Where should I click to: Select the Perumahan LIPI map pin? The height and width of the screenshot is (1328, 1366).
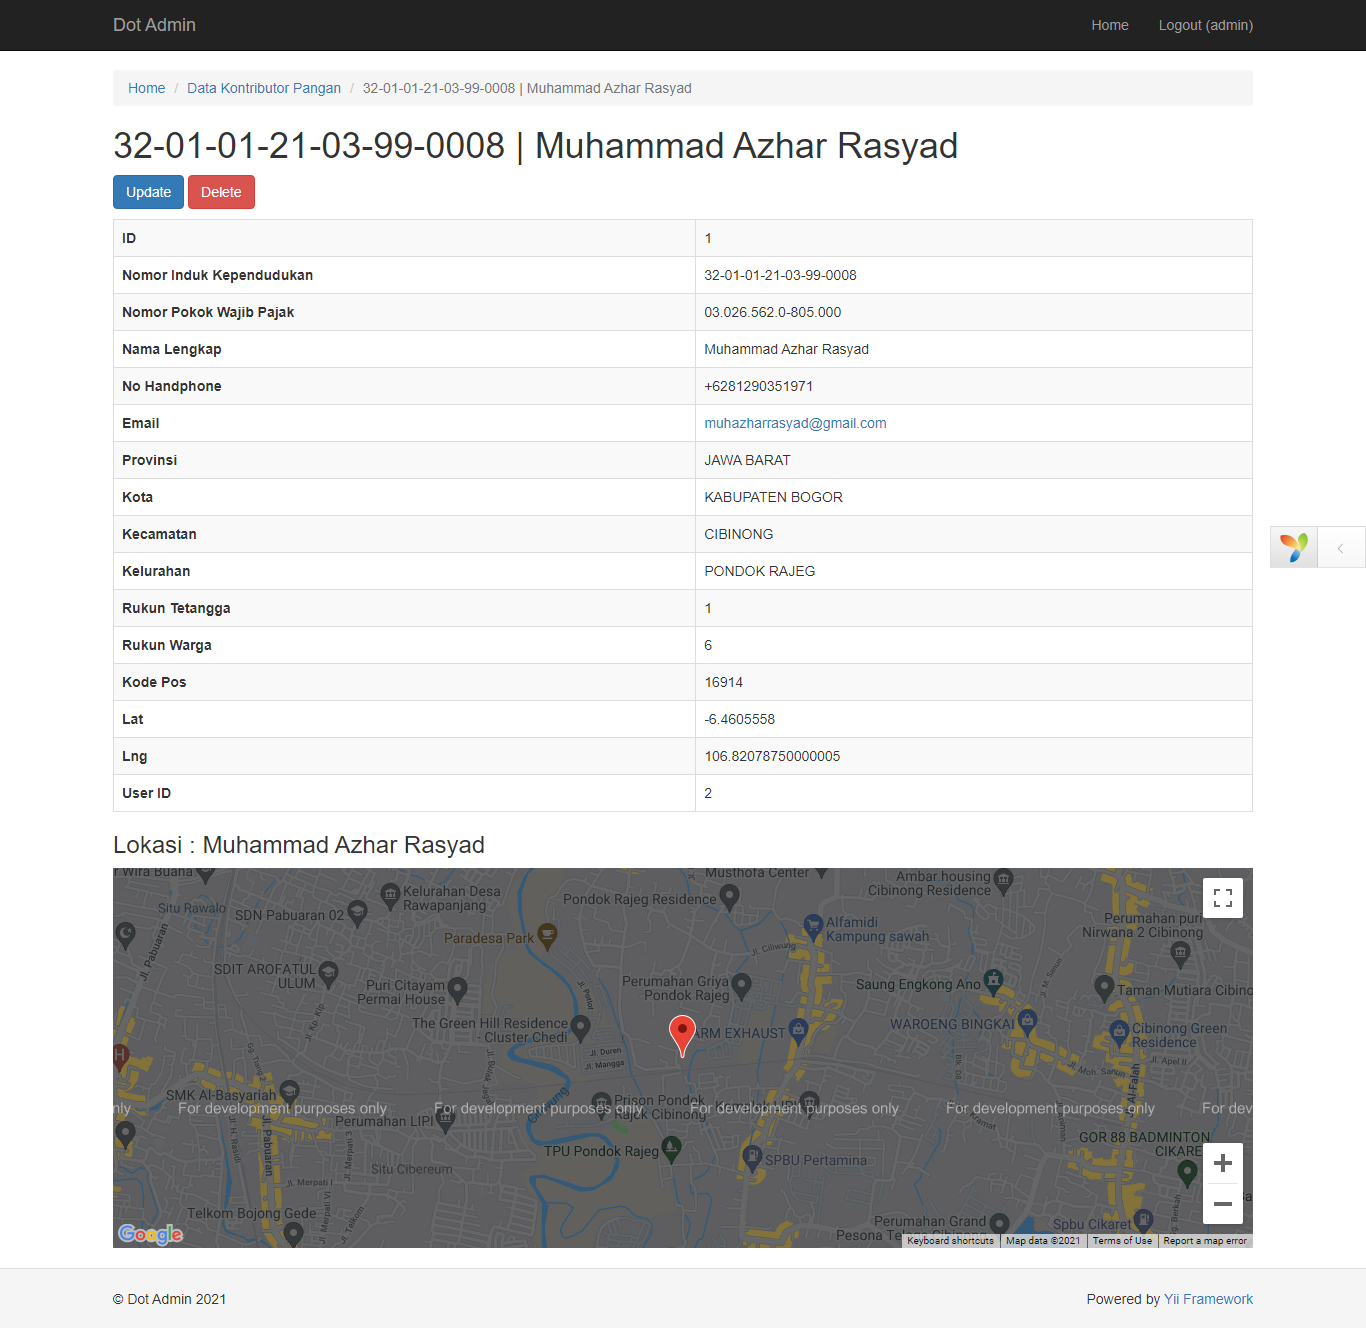pyautogui.click(x=446, y=1122)
